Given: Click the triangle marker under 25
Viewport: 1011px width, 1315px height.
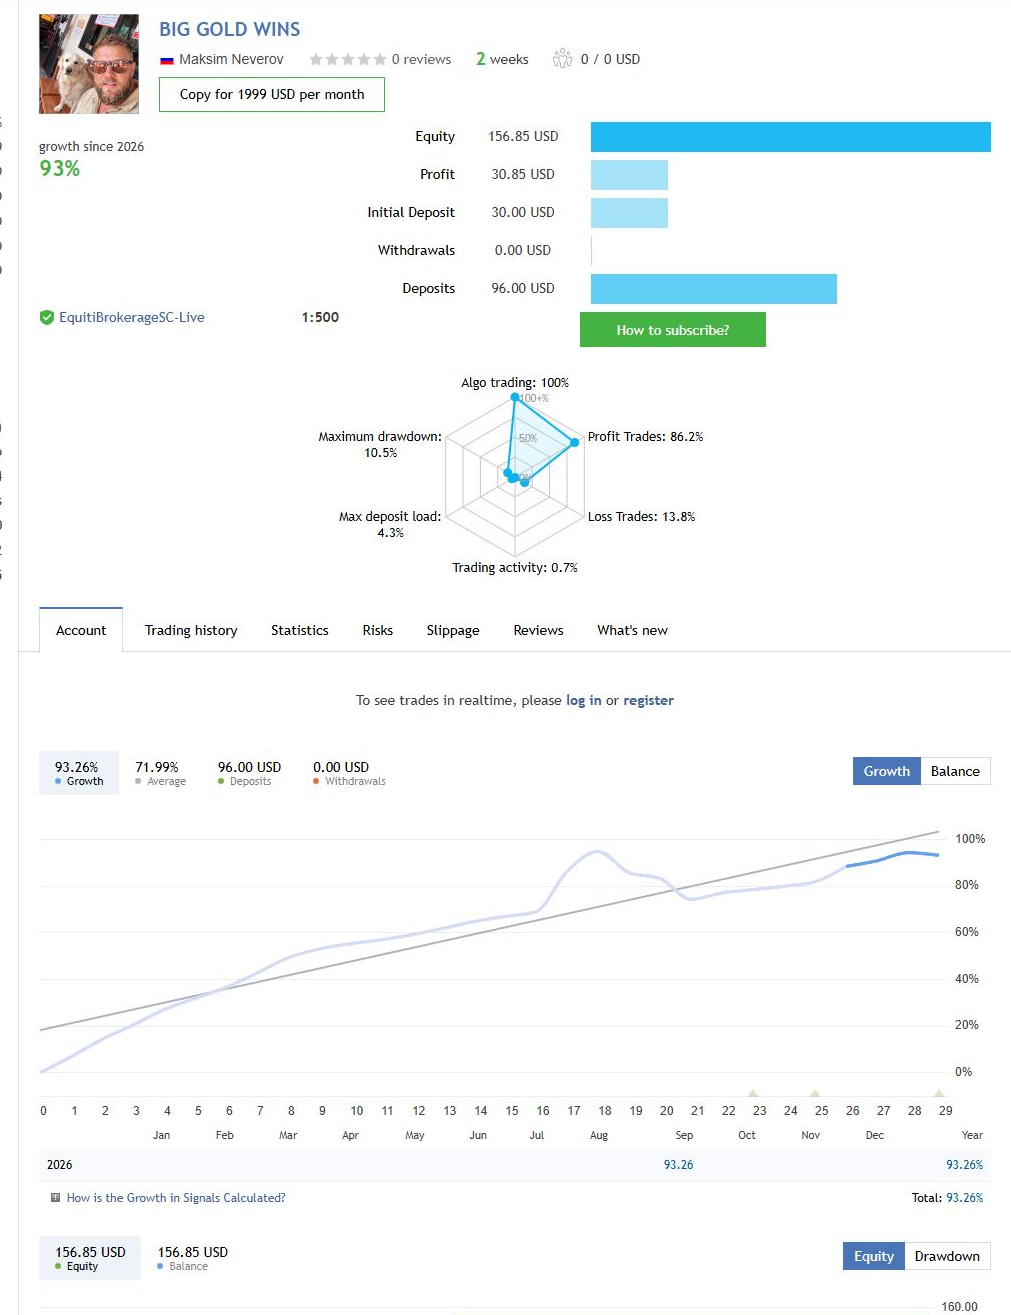Looking at the screenshot, I should tap(815, 1093).
